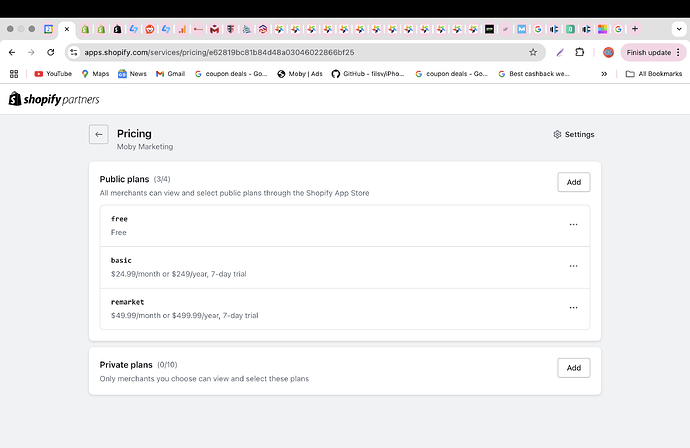
Task: Open the apps grid in bookmarks bar
Action: pos(14,74)
